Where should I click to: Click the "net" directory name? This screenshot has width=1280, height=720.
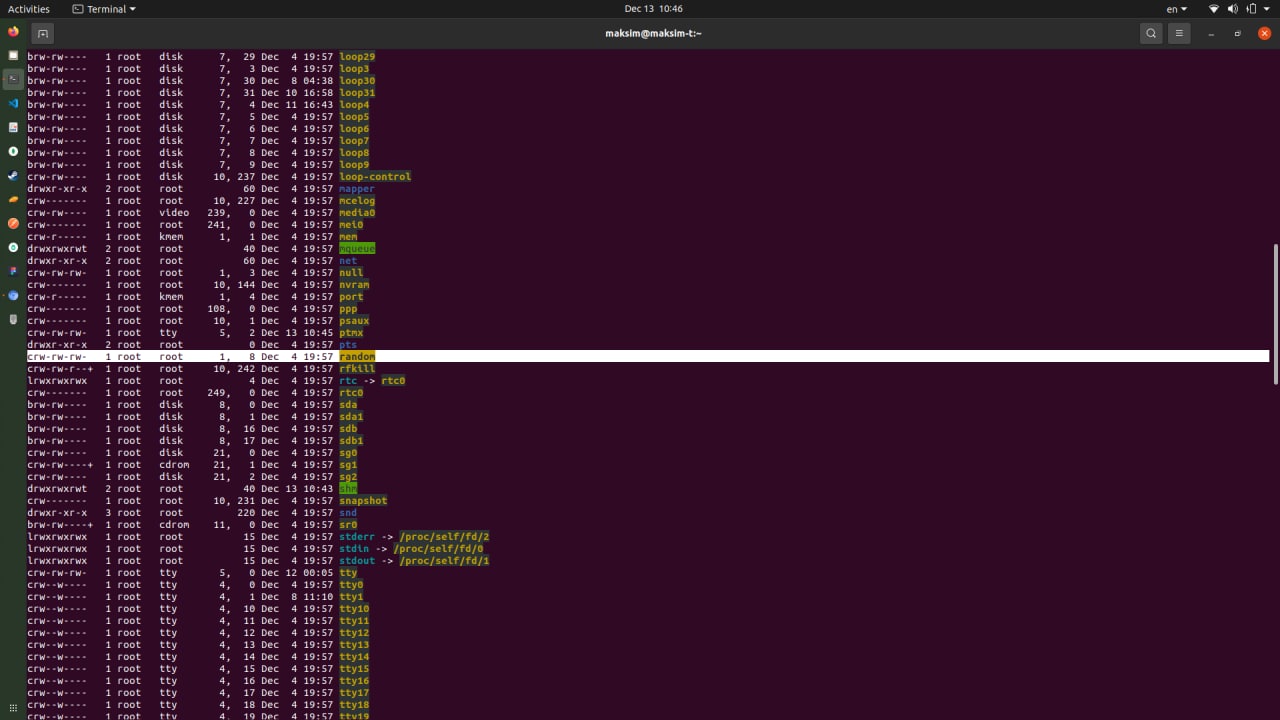(x=348, y=261)
